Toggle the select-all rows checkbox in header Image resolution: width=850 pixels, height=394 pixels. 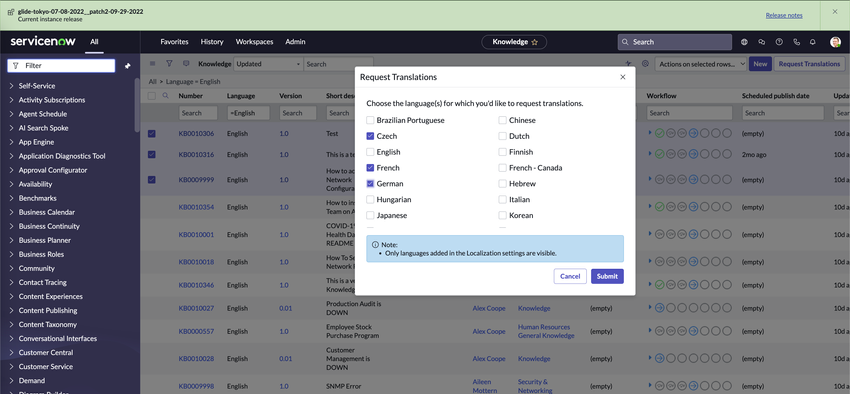pos(152,96)
